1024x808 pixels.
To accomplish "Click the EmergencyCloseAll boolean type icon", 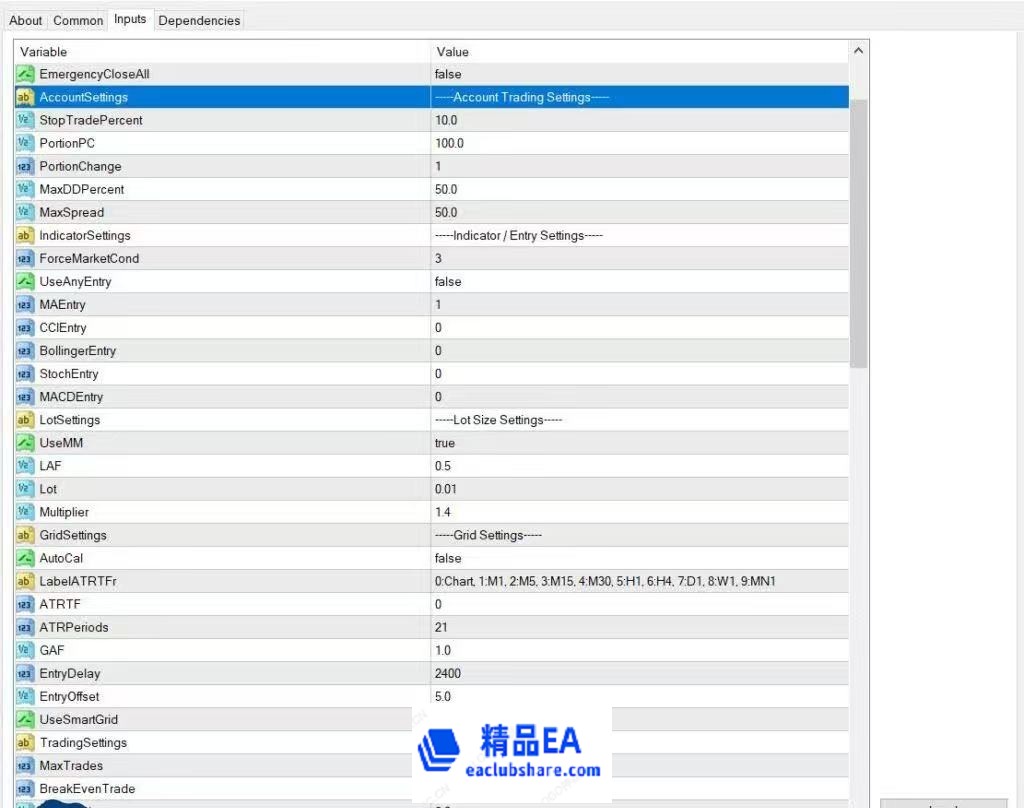I will (x=25, y=74).
